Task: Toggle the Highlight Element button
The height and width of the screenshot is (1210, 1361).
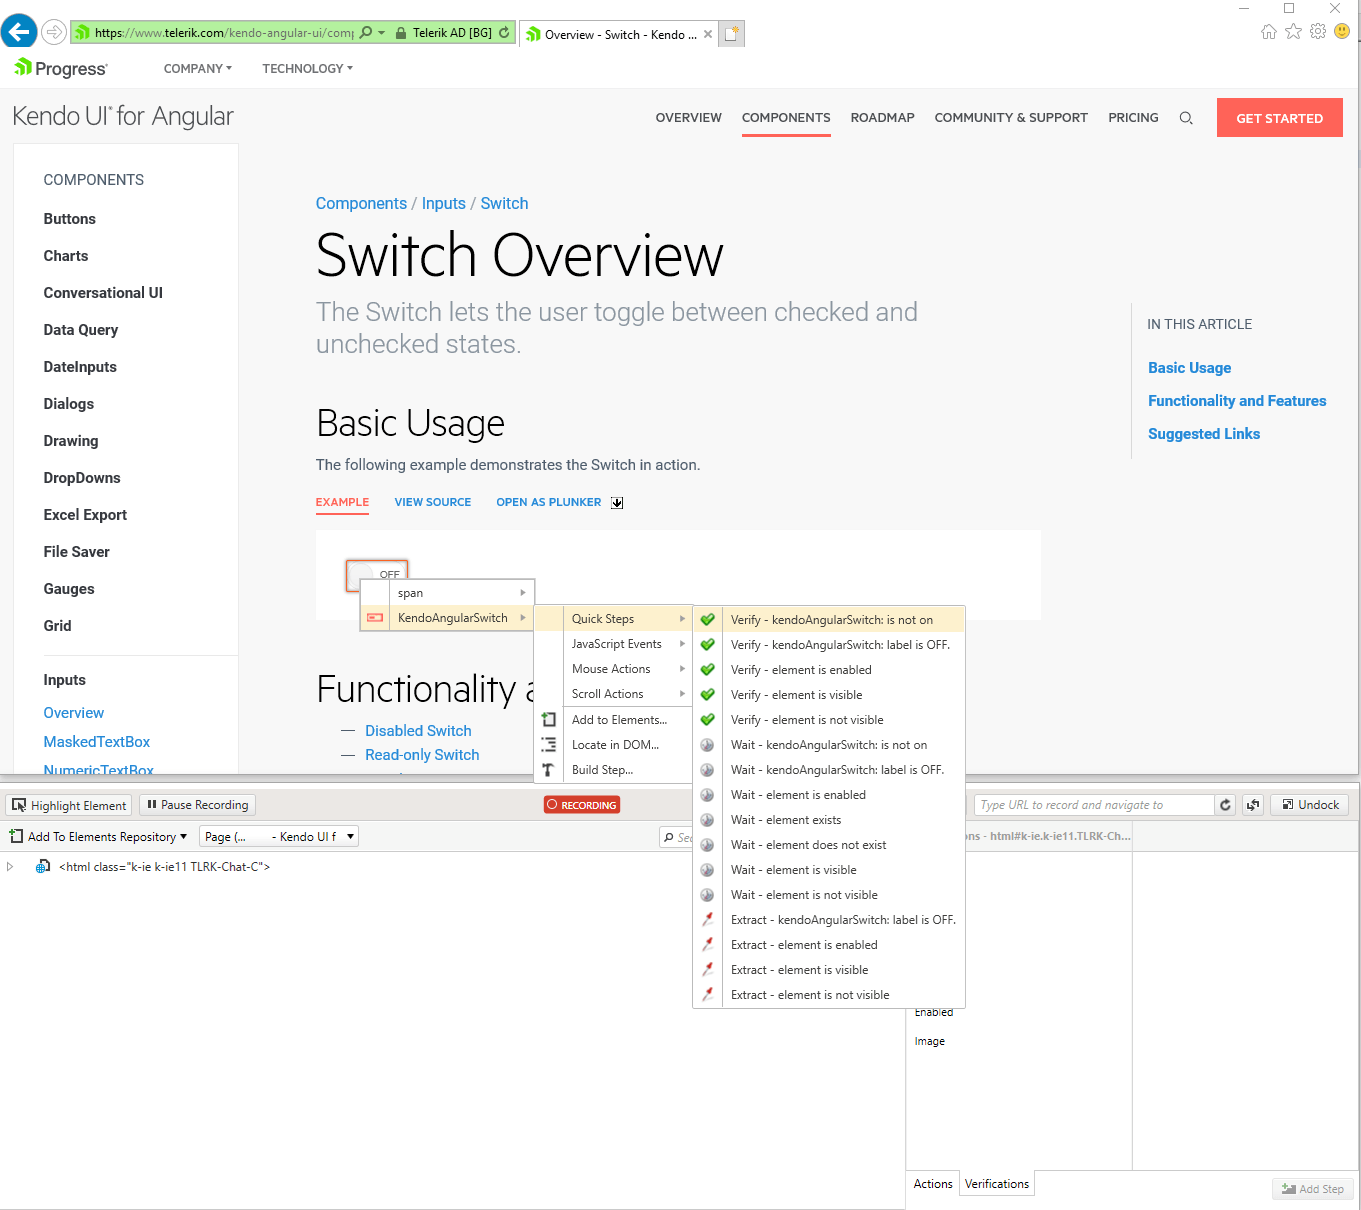Action: click(69, 805)
